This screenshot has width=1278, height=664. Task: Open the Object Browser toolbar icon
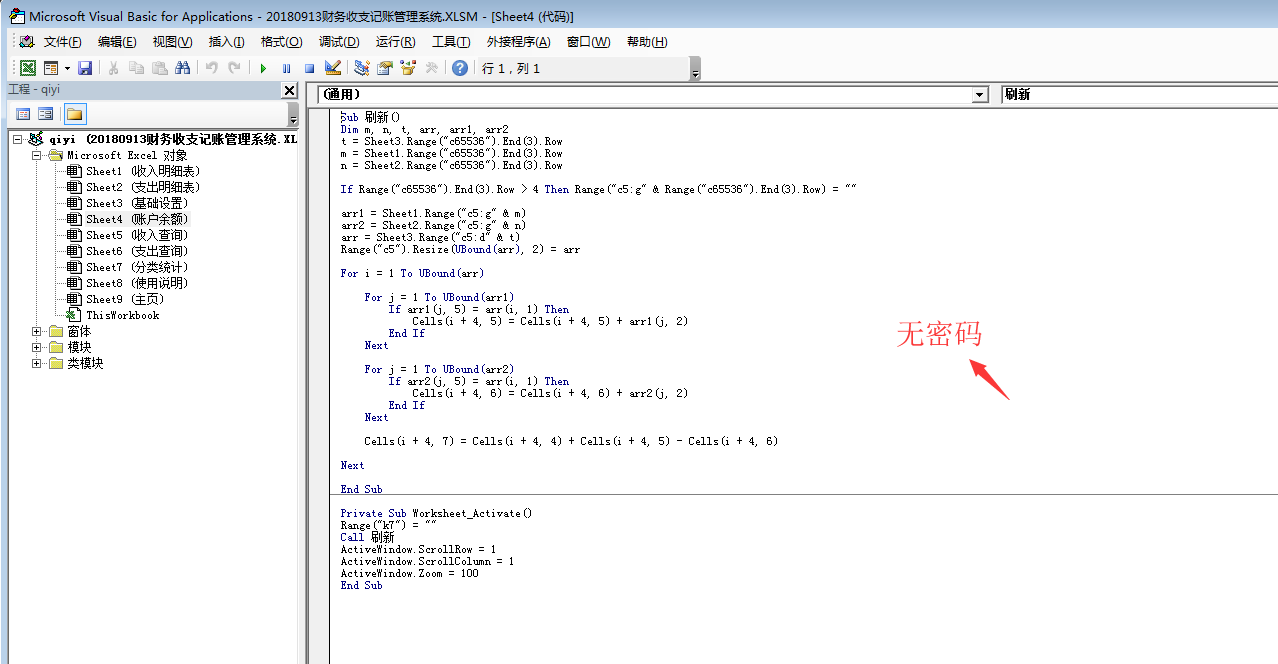(407, 68)
